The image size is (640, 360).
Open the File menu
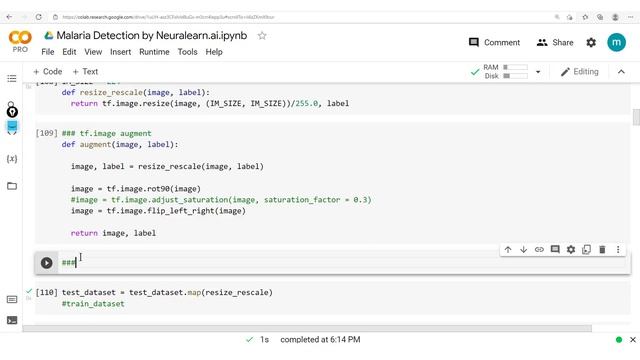click(x=48, y=52)
